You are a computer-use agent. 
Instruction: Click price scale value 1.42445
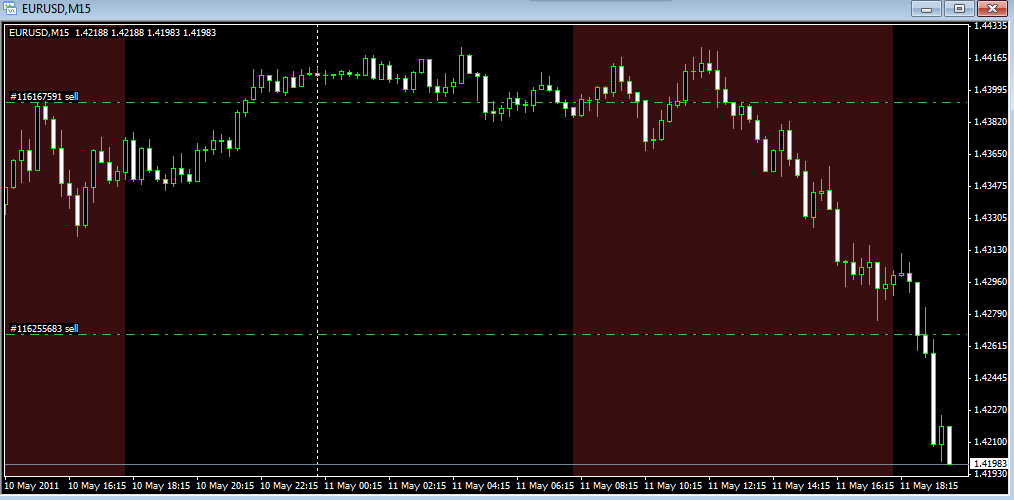coord(989,378)
